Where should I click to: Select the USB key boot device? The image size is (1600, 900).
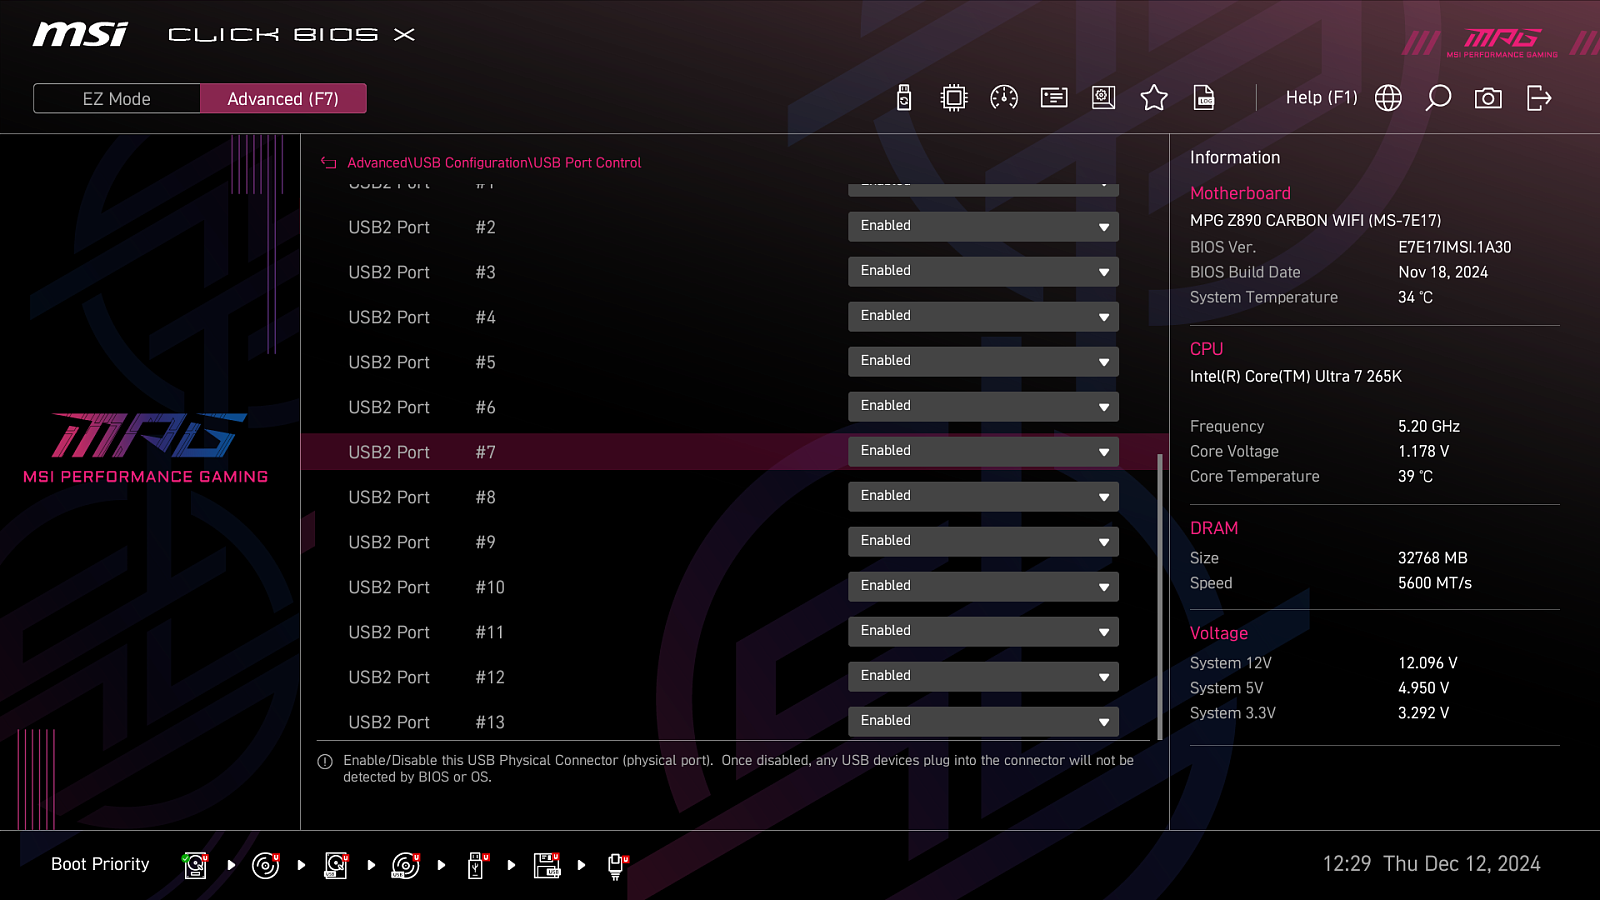477,865
